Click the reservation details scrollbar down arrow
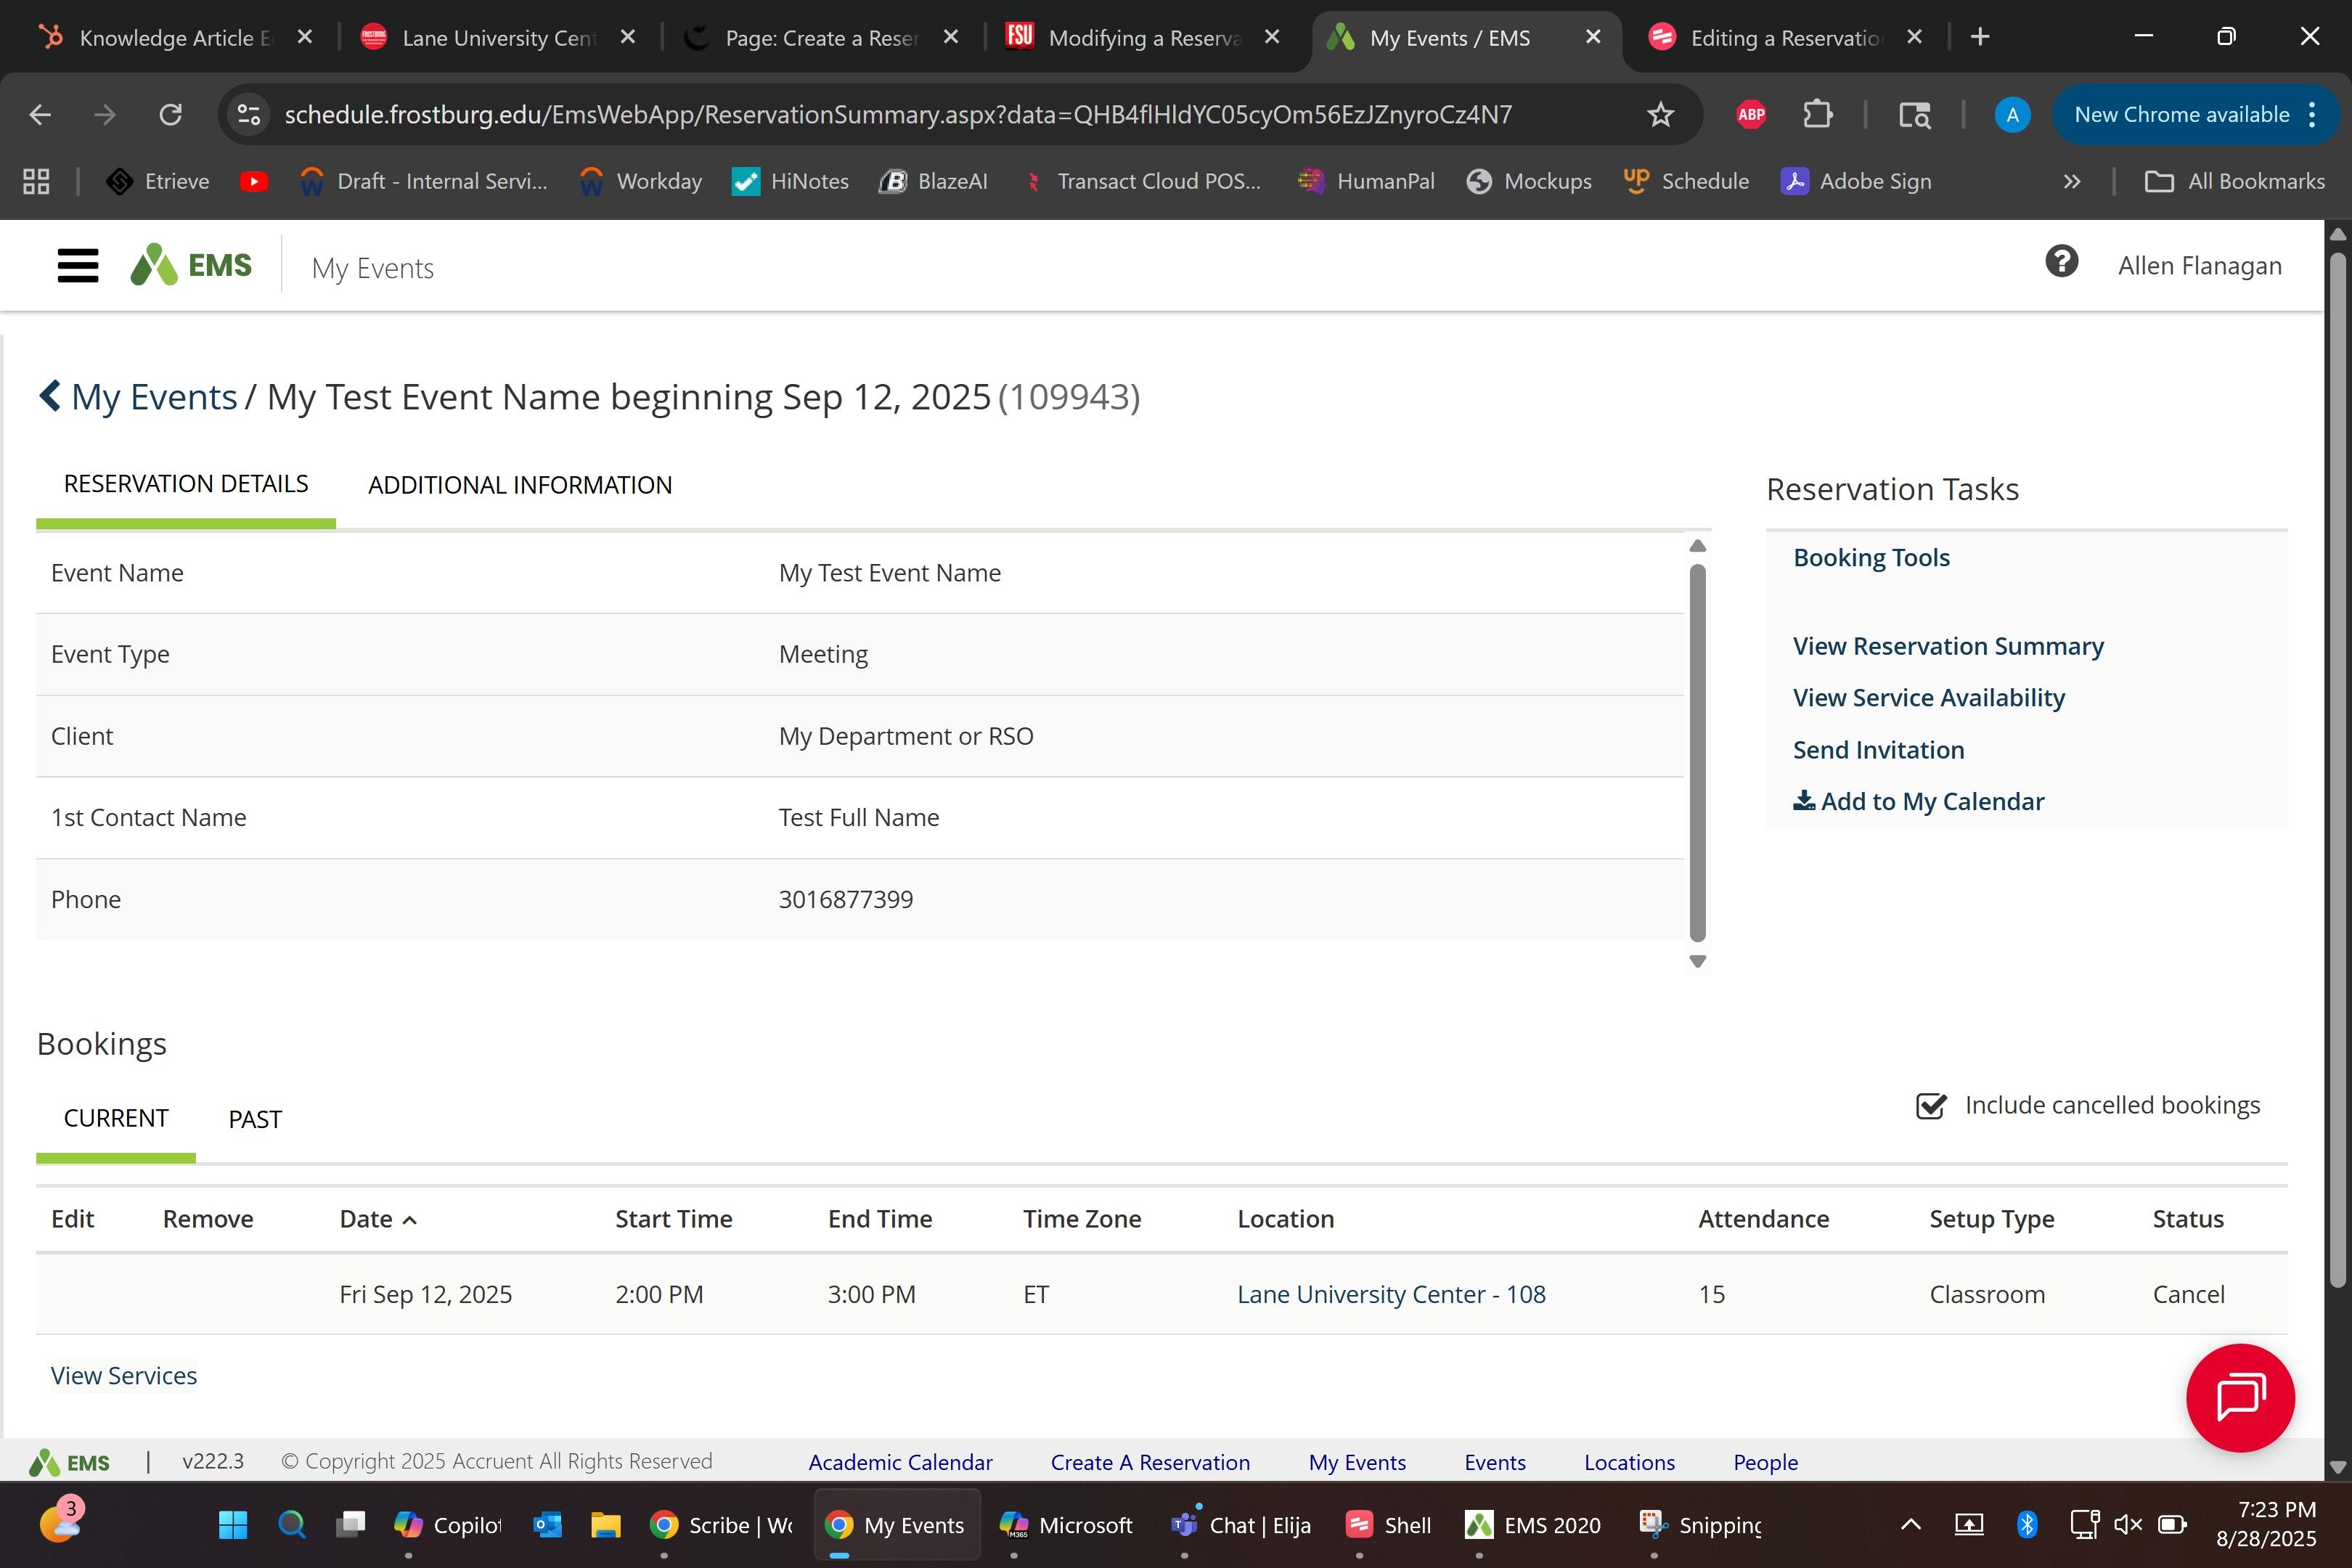This screenshot has width=2352, height=1568. click(x=1697, y=962)
